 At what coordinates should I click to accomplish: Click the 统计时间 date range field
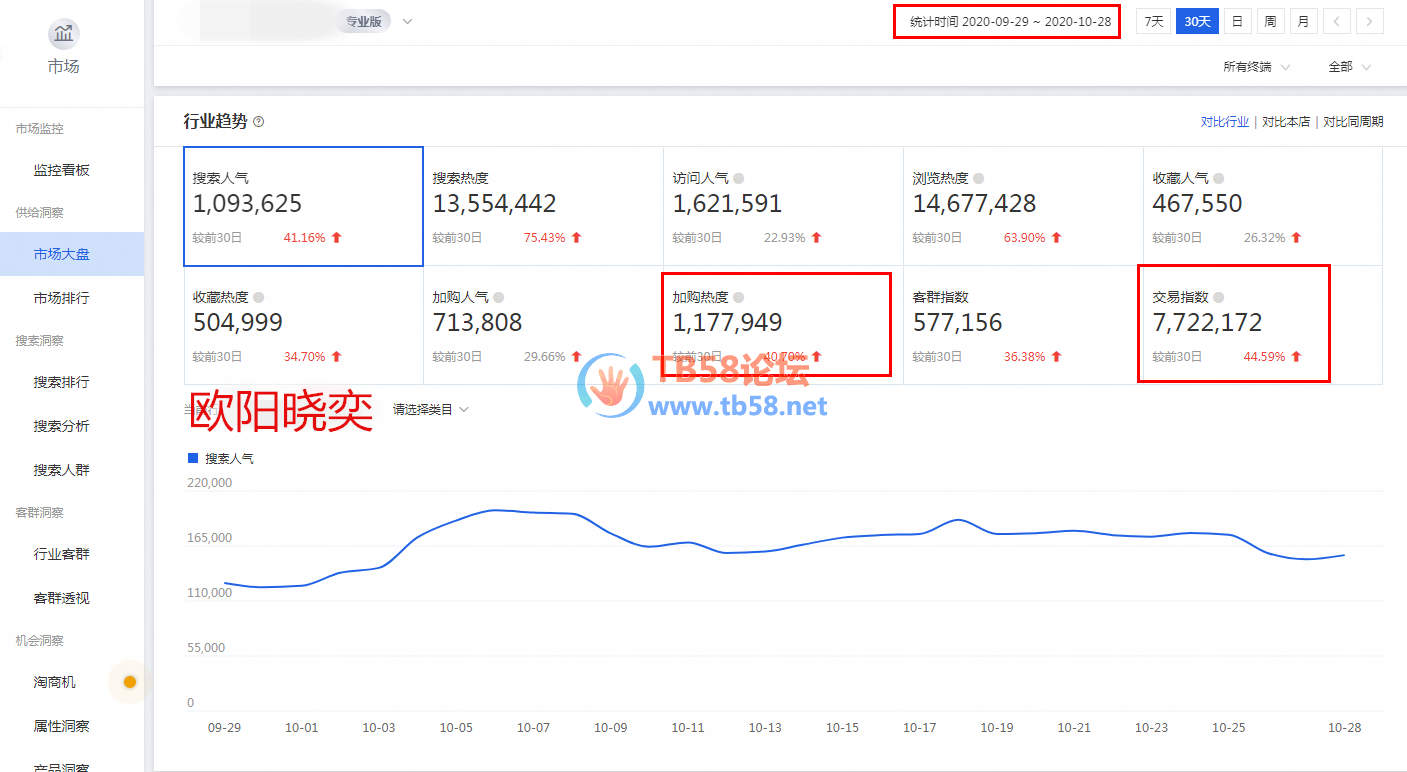click(1007, 21)
